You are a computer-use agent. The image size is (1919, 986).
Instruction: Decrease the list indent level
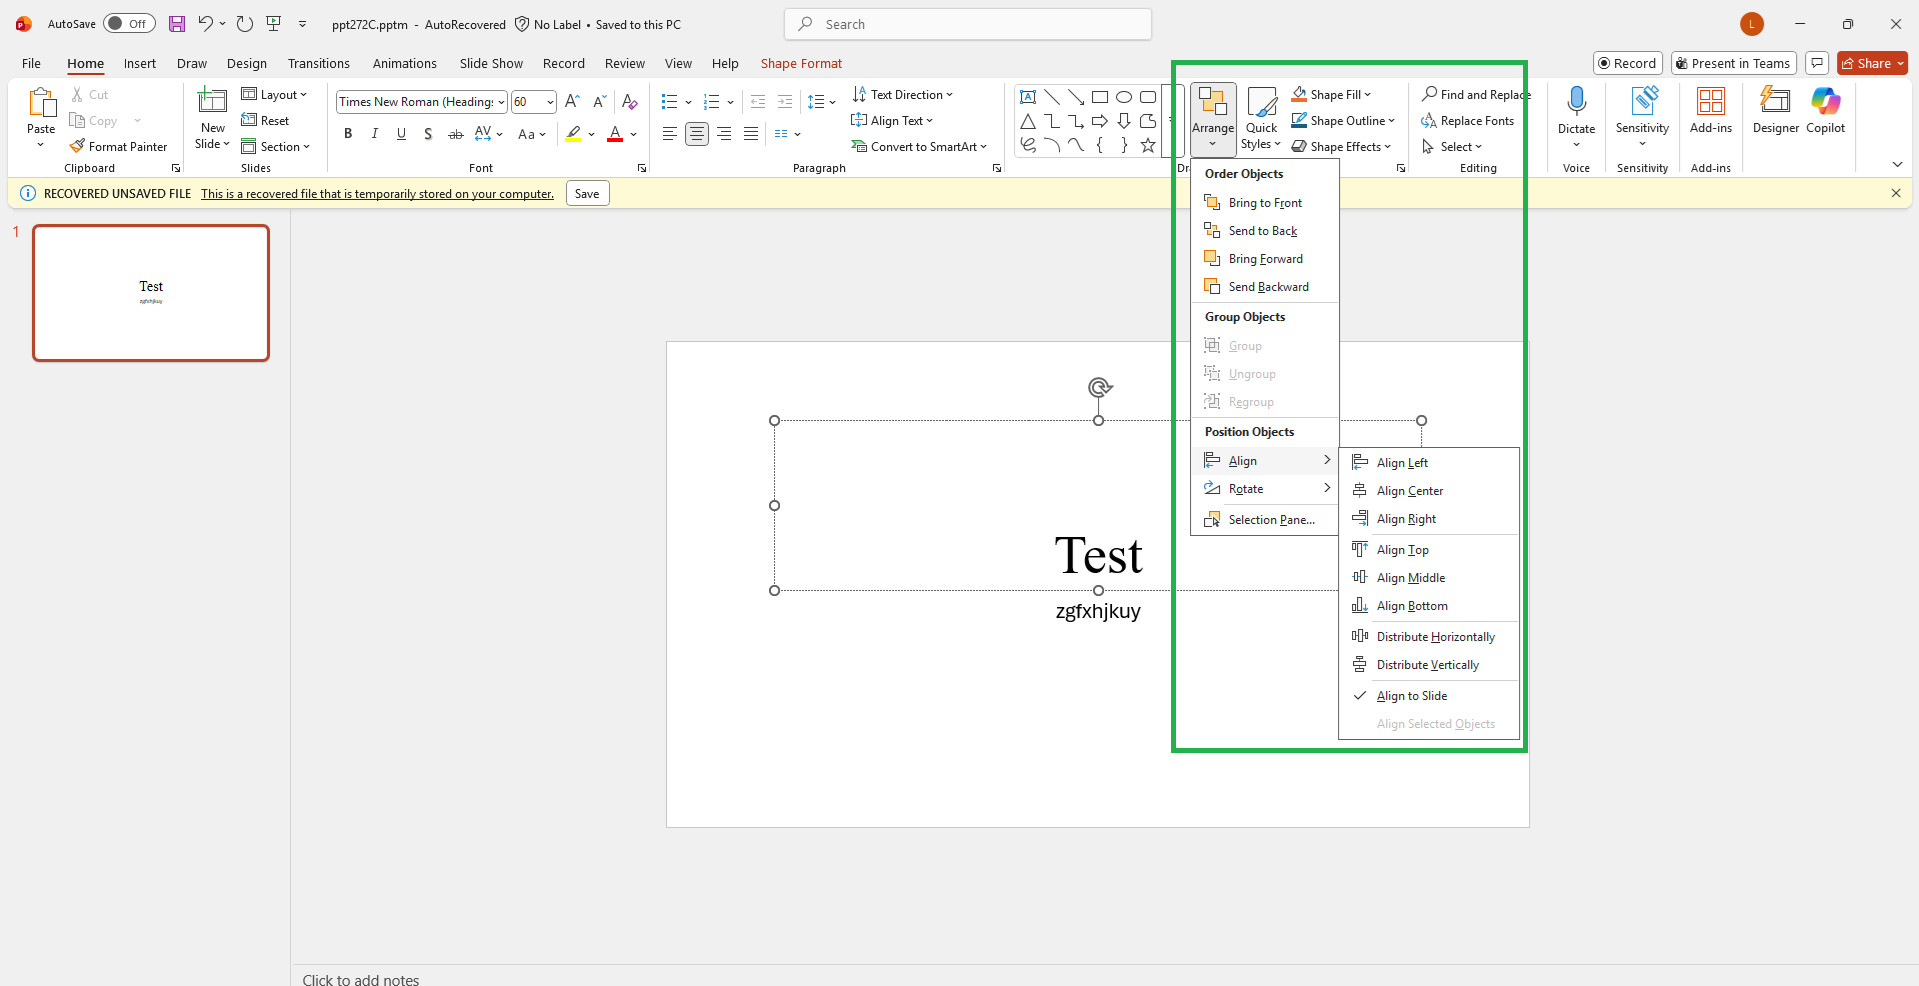click(758, 101)
